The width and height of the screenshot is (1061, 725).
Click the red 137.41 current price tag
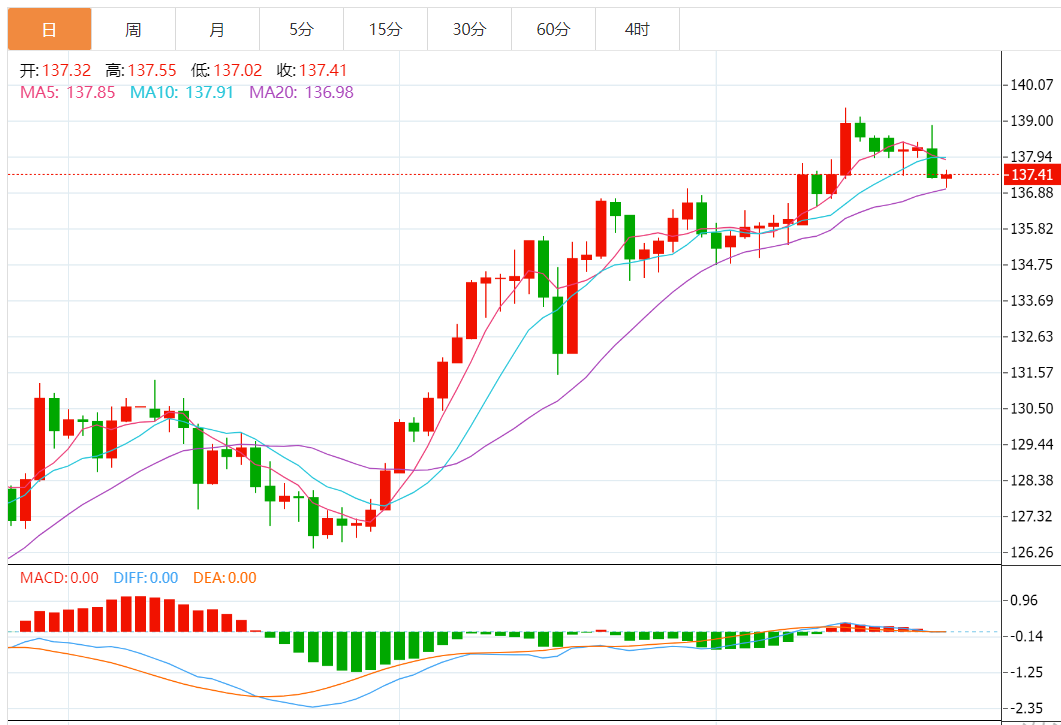click(x=1032, y=175)
